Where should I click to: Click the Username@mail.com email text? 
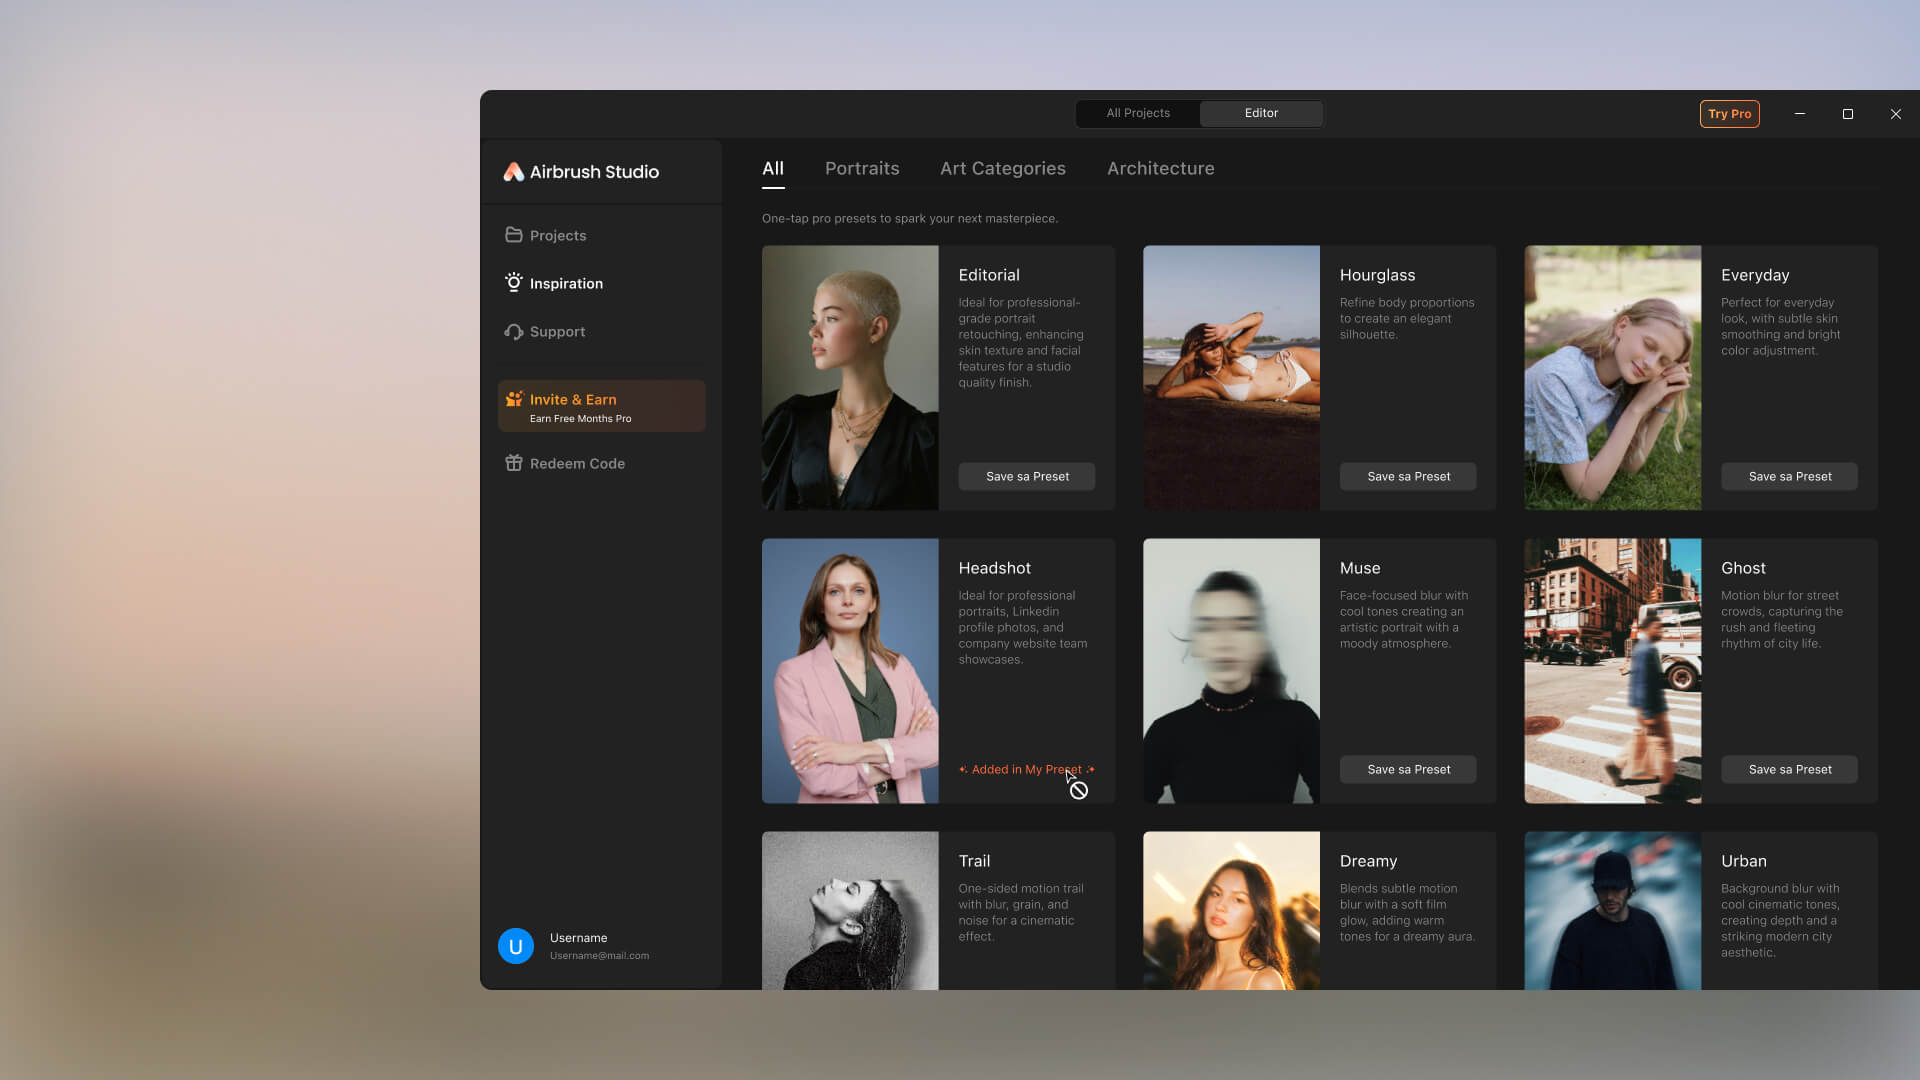[599, 956]
